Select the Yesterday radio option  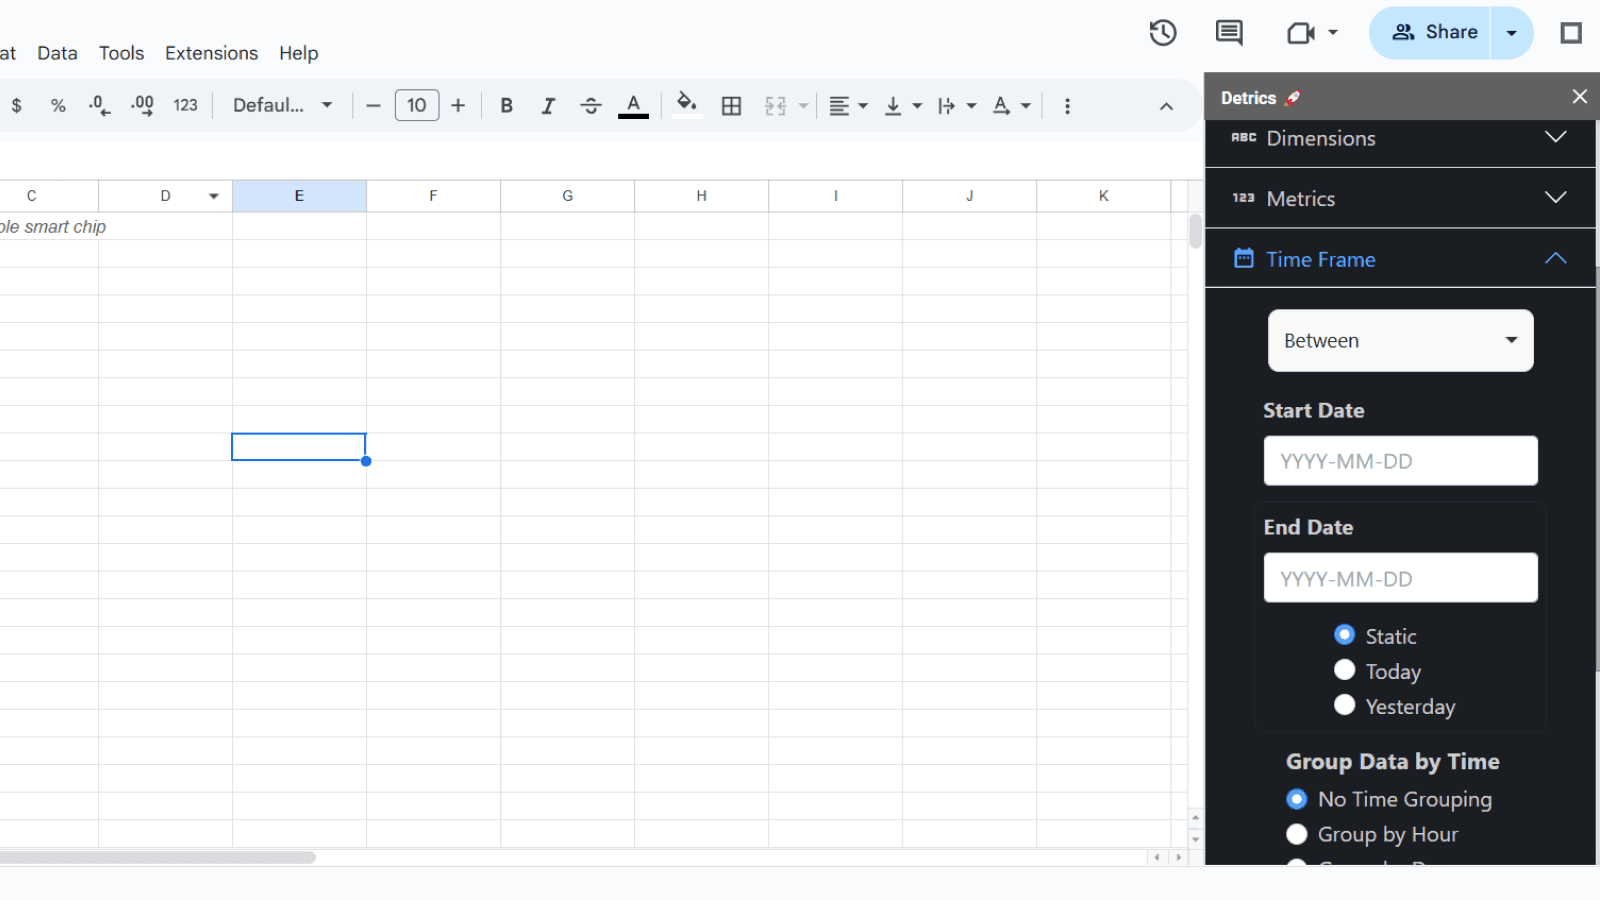[1345, 706]
